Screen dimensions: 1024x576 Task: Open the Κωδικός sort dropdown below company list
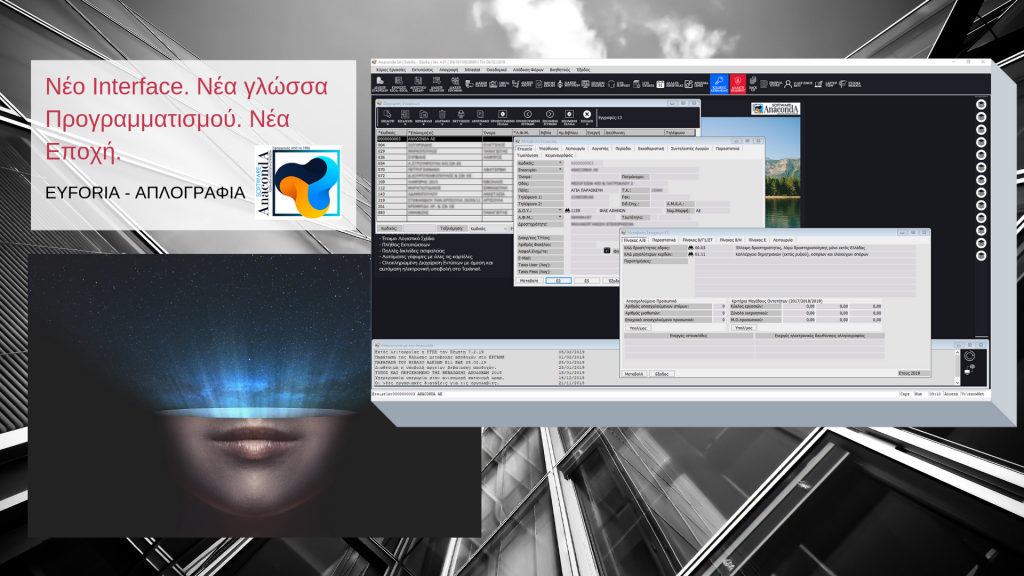point(490,229)
